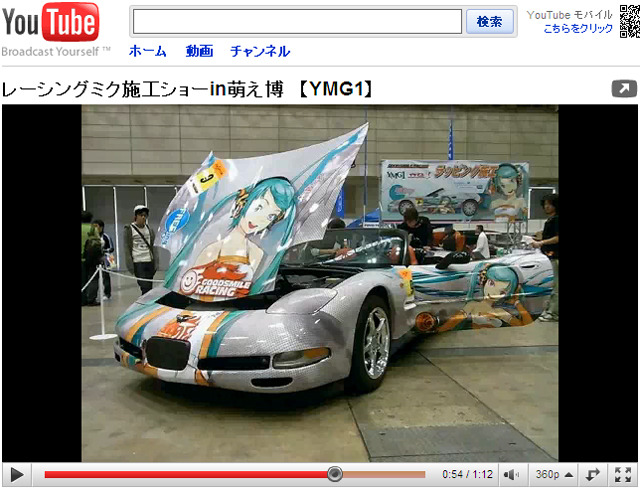Click the video title レーシングミク施工ショー
The height and width of the screenshot is (489, 640).
pos(187,89)
